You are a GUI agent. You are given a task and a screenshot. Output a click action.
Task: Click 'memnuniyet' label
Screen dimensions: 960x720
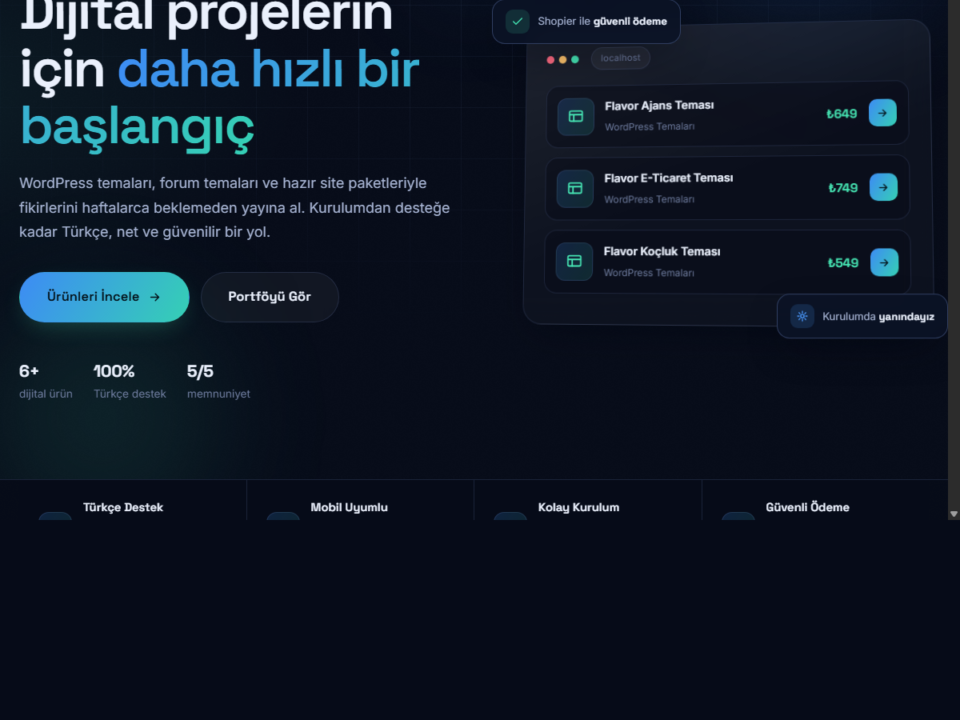click(219, 394)
